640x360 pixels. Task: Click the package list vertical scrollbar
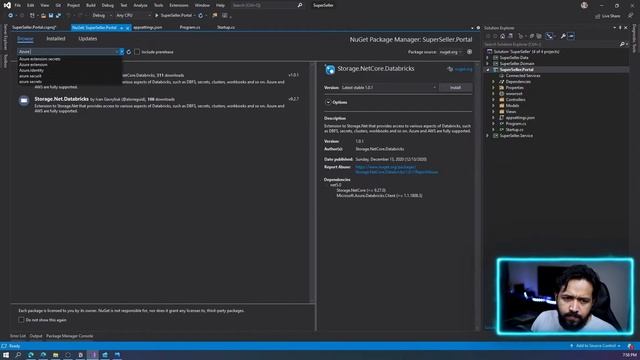point(312,182)
